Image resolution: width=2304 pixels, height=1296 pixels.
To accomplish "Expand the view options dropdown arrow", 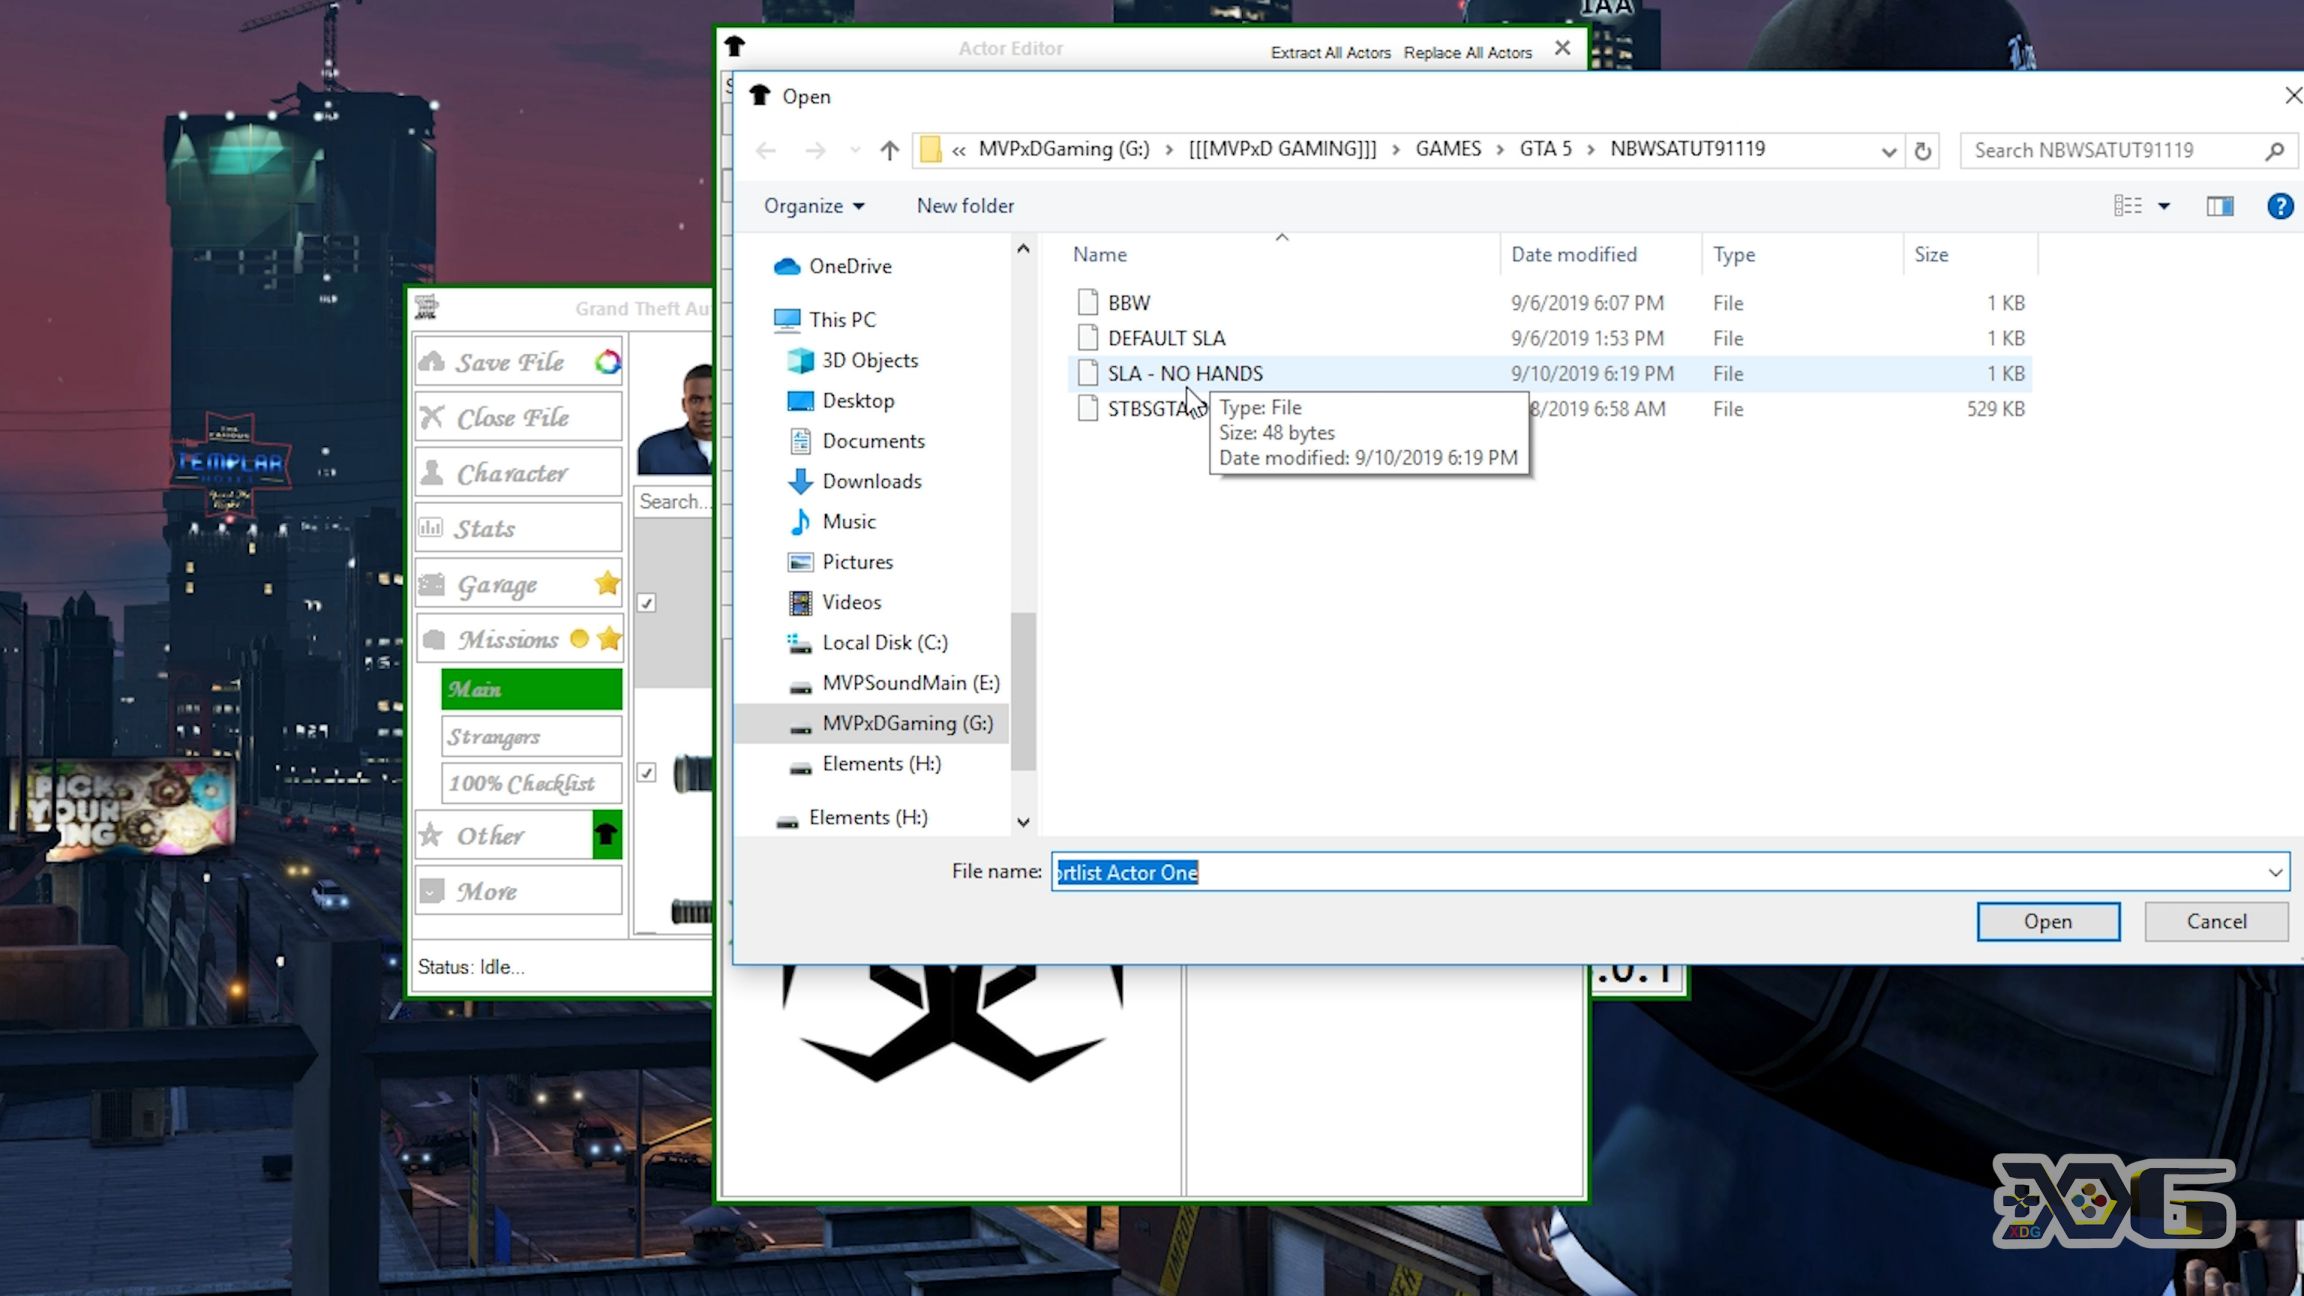I will pos(2163,206).
